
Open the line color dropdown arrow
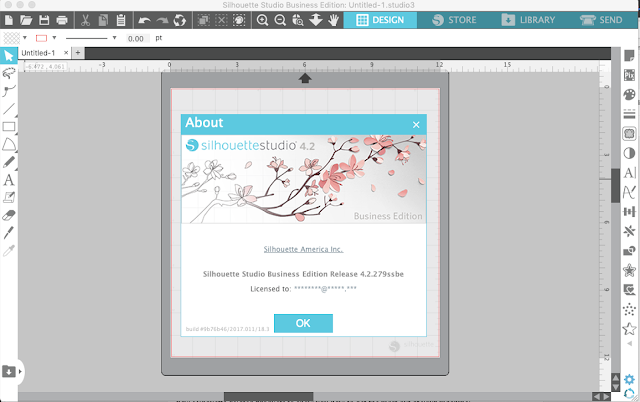tap(54, 38)
